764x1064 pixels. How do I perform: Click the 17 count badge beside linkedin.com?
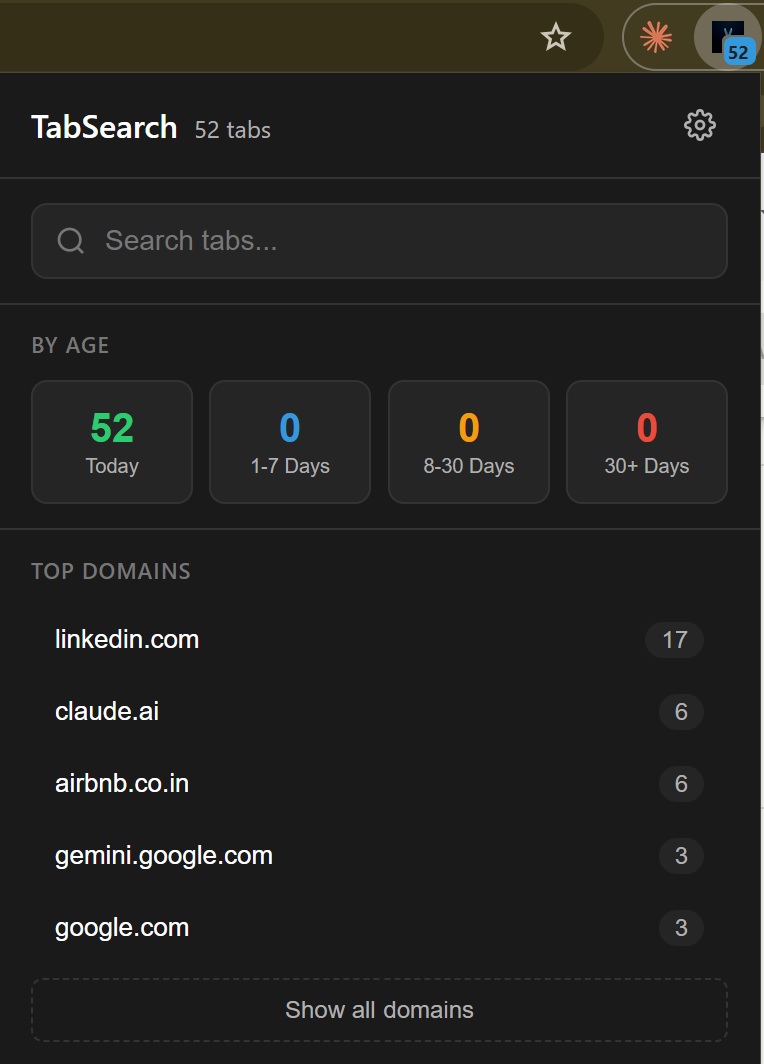click(x=674, y=639)
